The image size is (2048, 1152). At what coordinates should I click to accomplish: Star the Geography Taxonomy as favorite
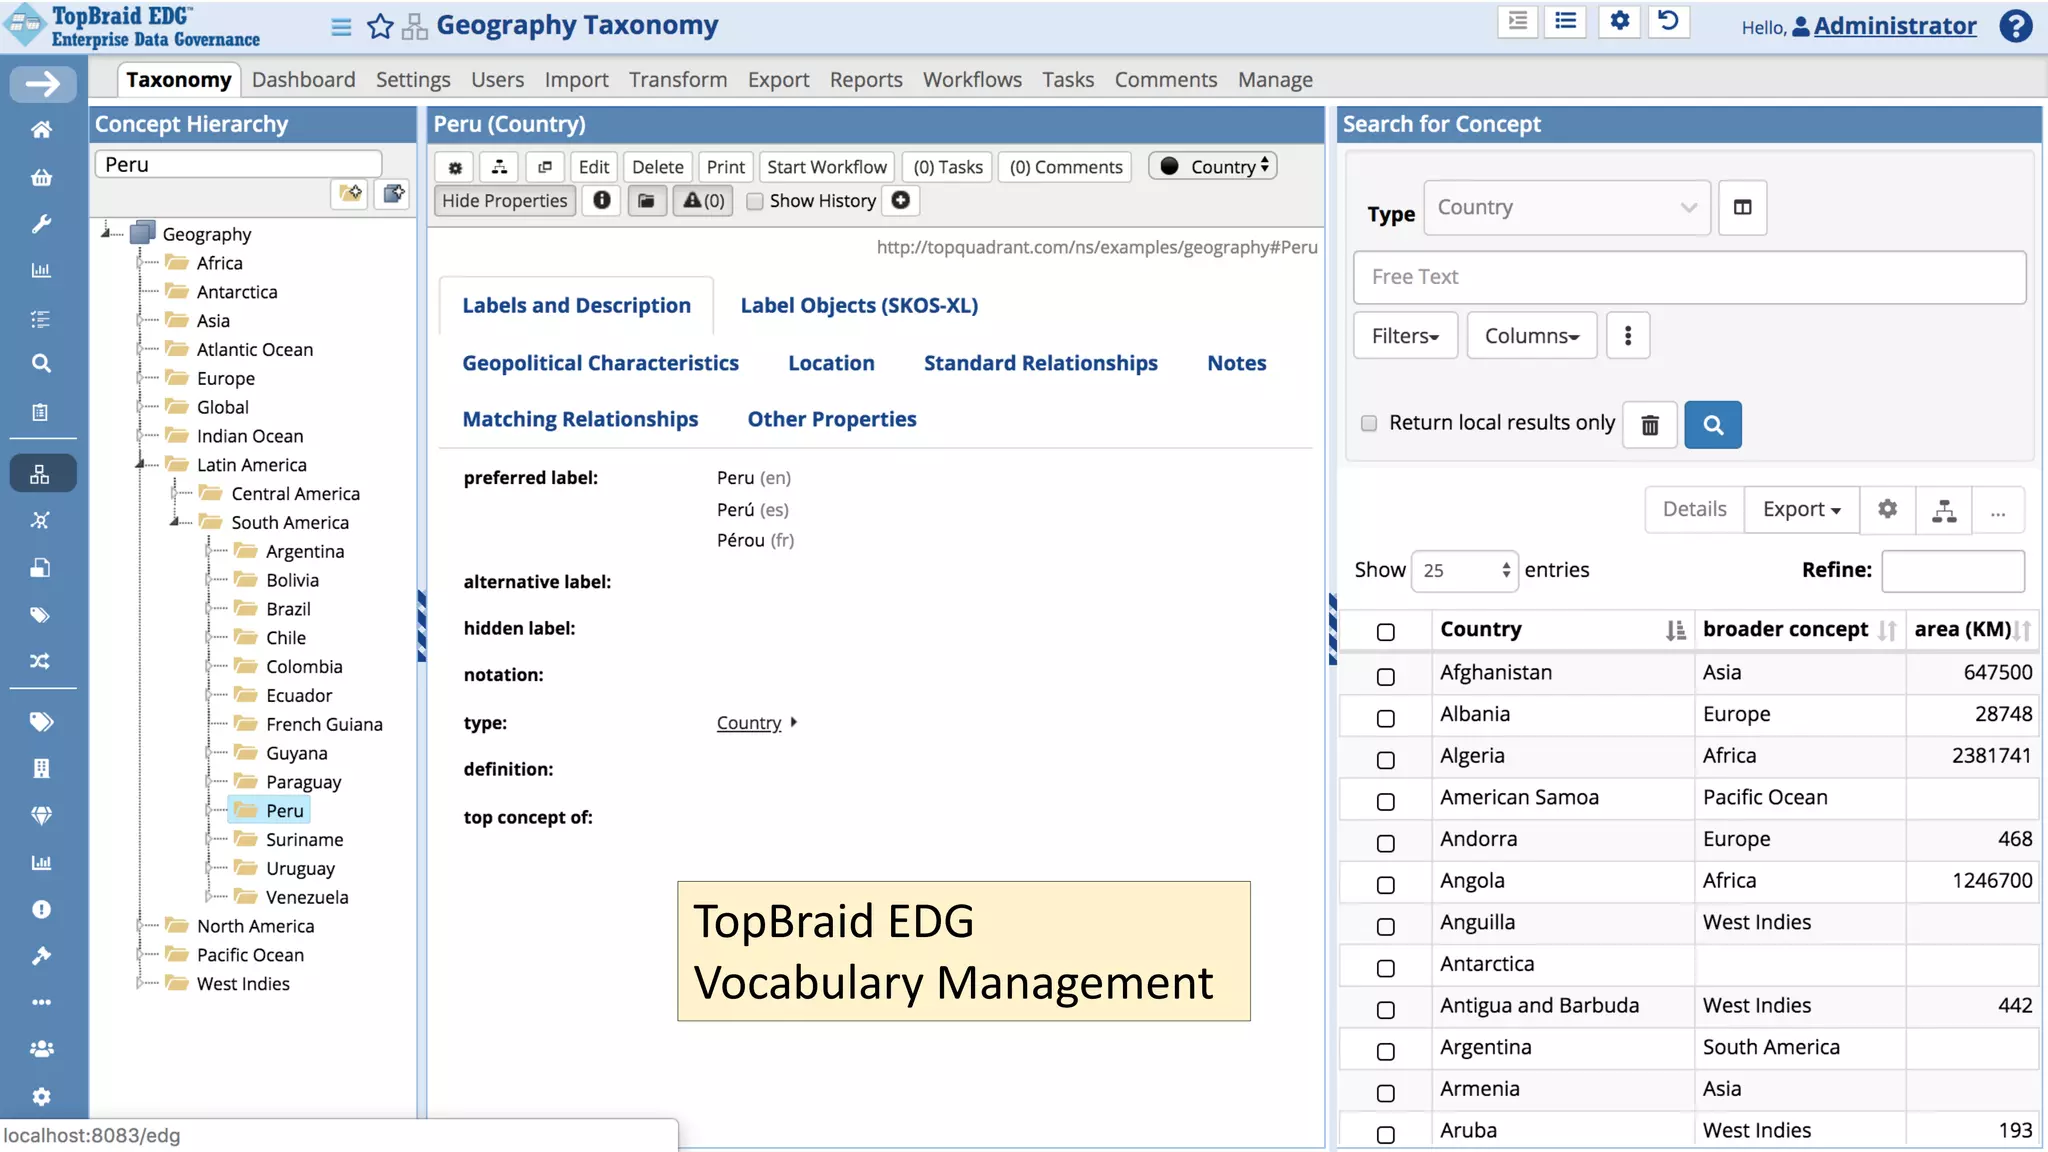click(380, 26)
